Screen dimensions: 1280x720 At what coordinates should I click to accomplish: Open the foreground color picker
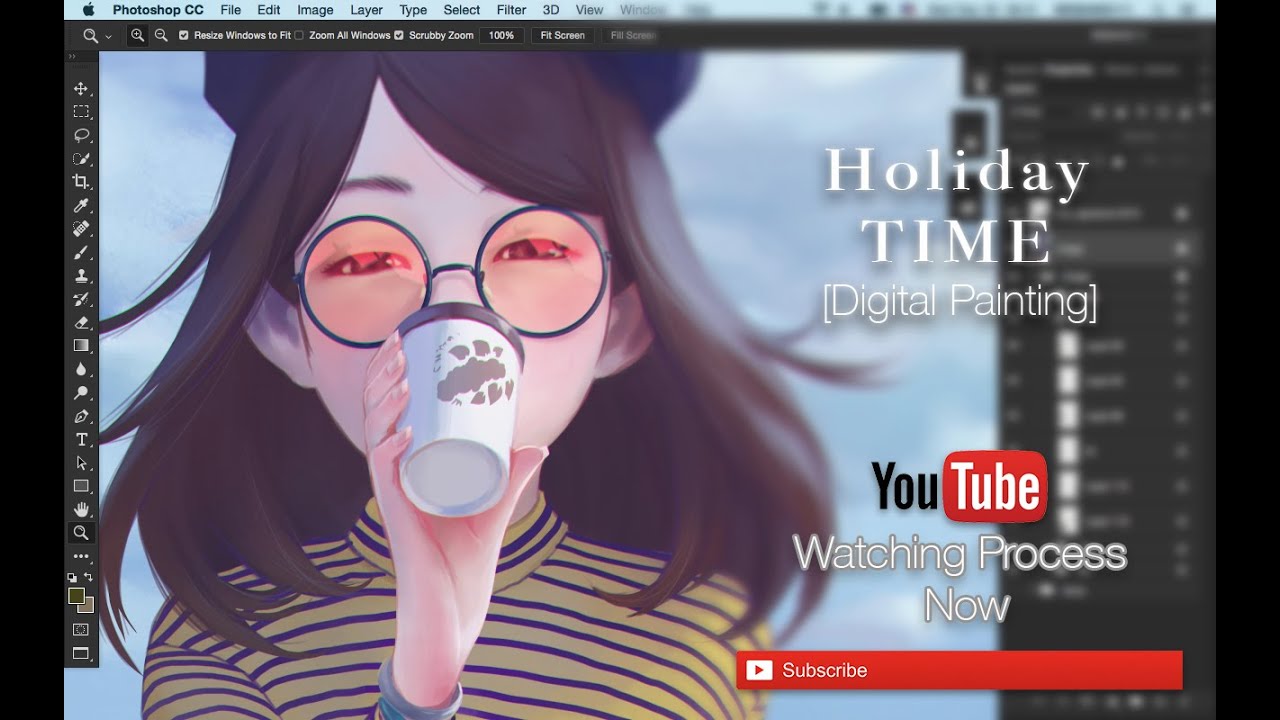76,596
